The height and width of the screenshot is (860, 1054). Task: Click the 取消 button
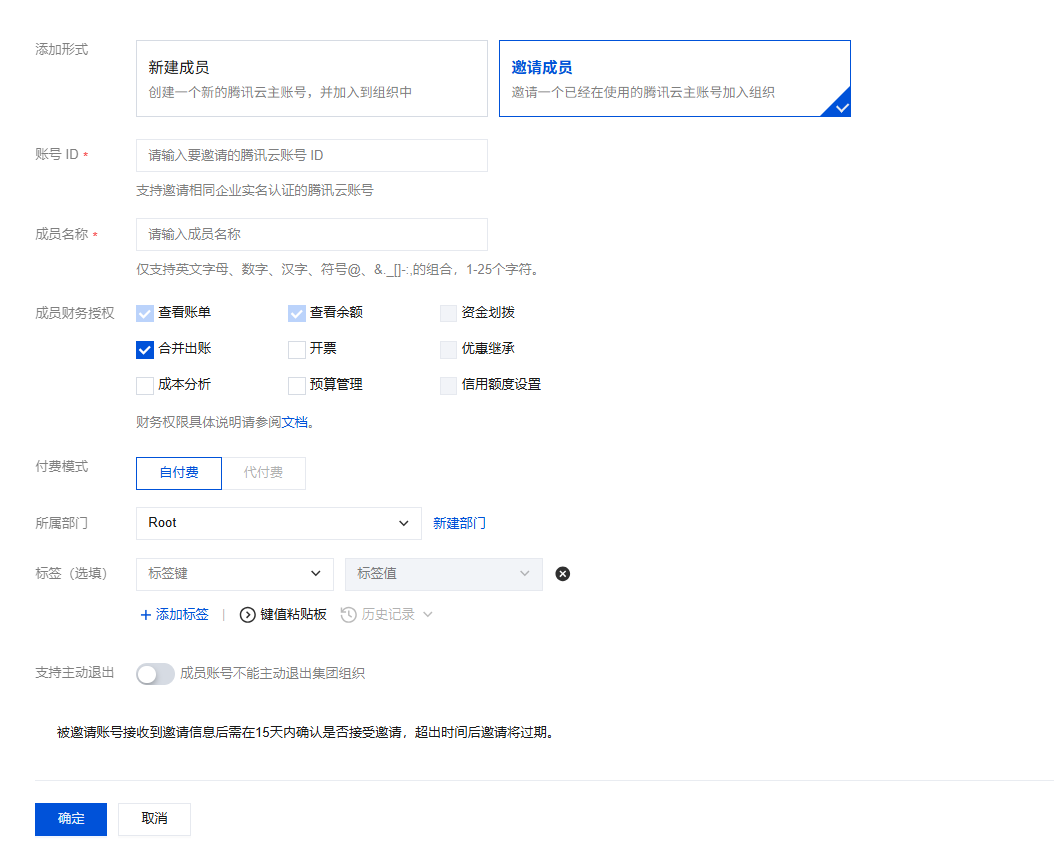(154, 819)
